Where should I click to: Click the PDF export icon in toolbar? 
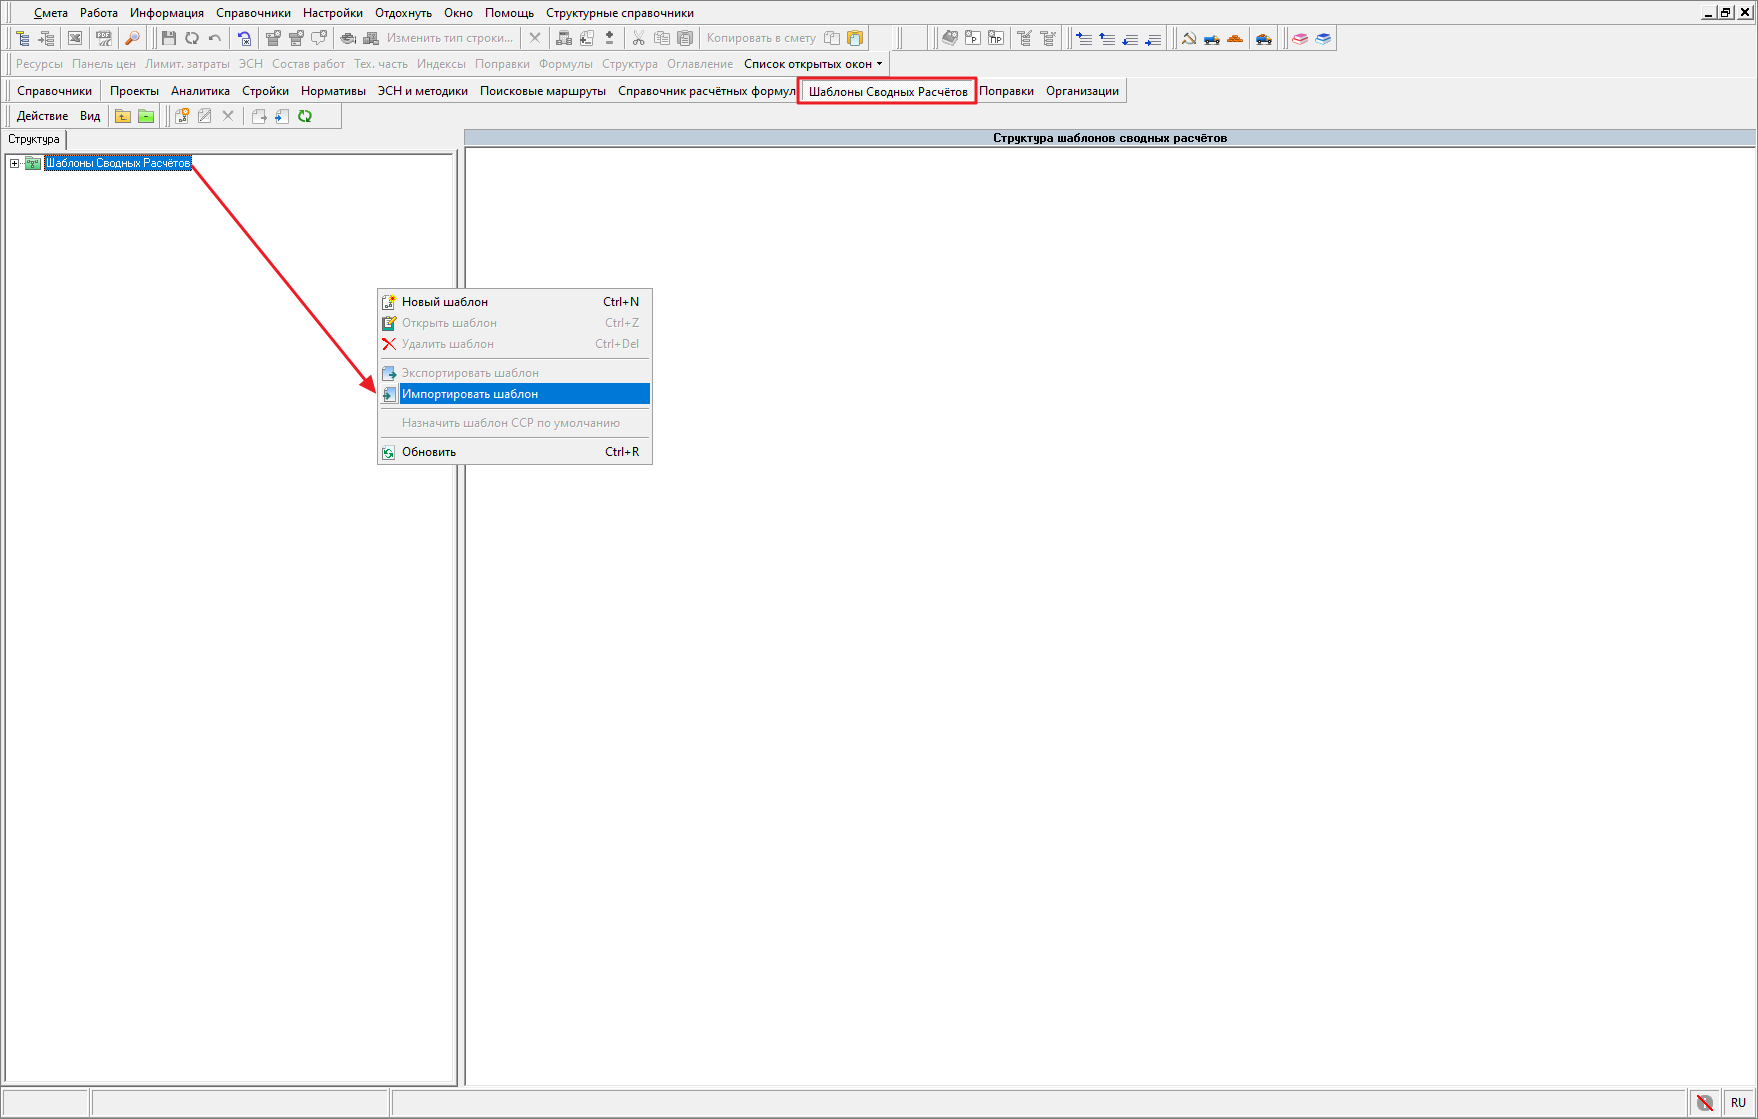pos(103,38)
